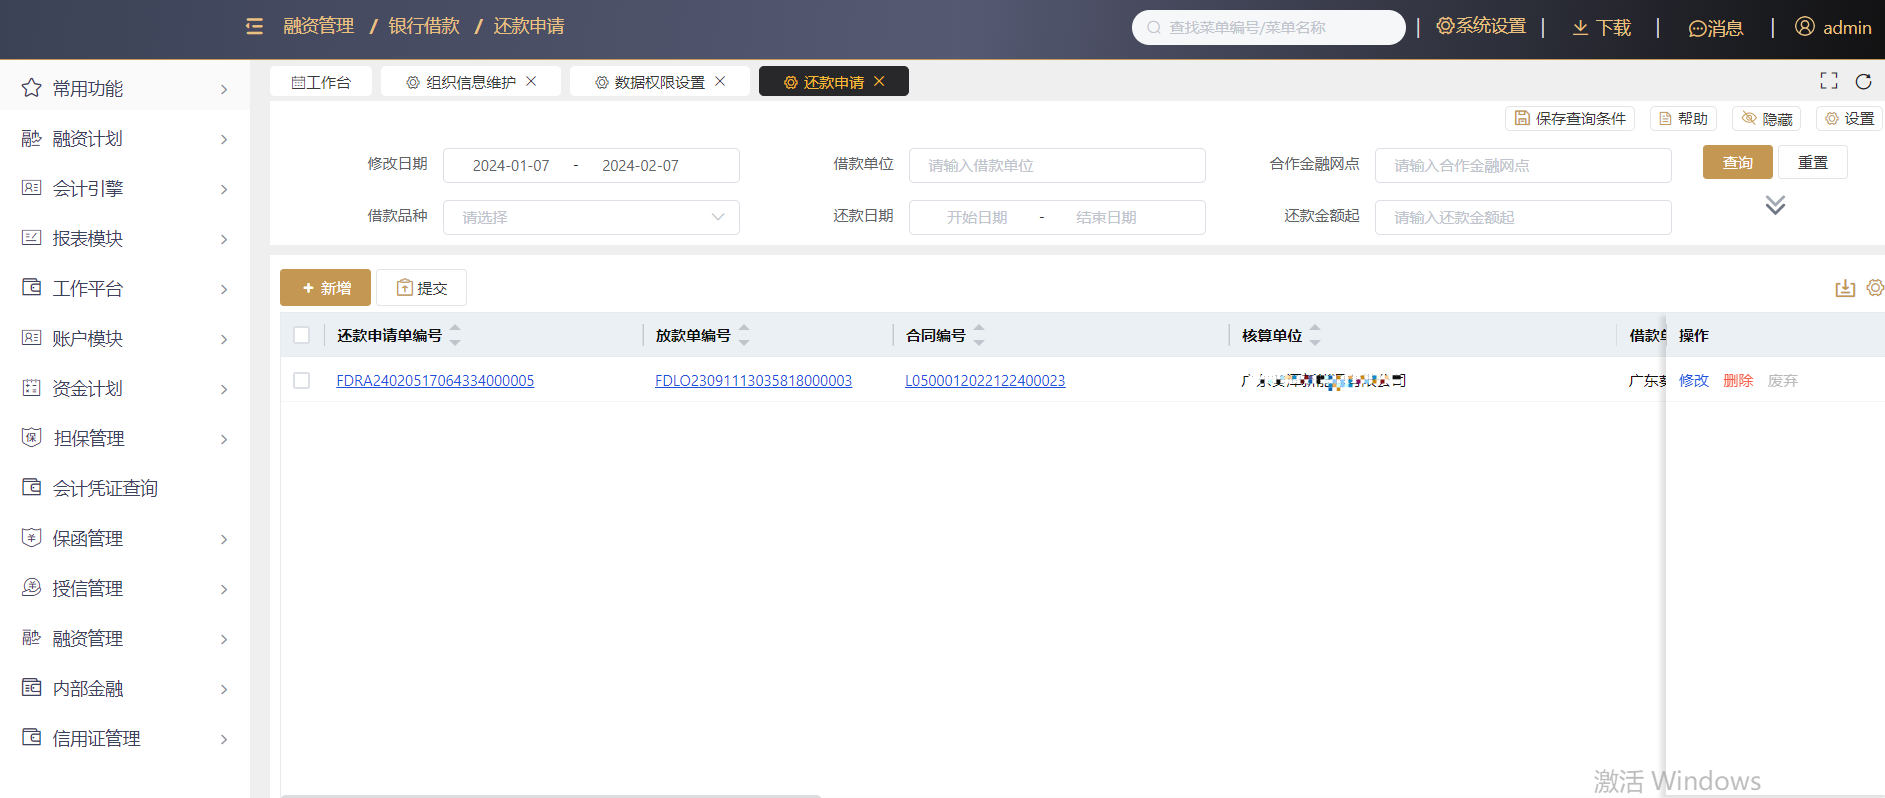Close the 数据权限设置 tab
1885x798 pixels.
click(x=720, y=81)
